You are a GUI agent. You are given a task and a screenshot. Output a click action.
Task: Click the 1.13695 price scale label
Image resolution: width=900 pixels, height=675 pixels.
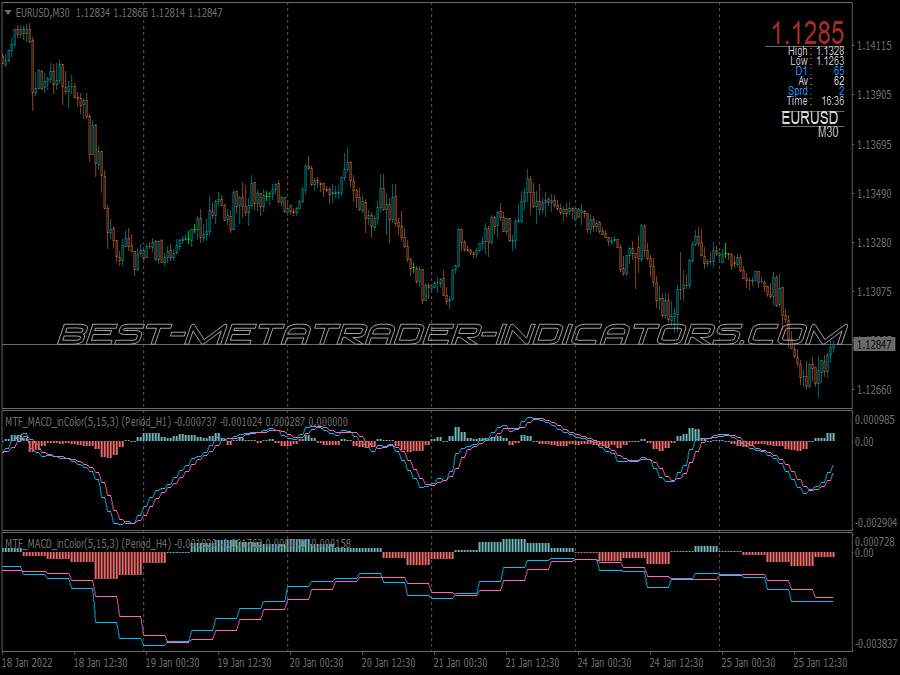coord(874,145)
